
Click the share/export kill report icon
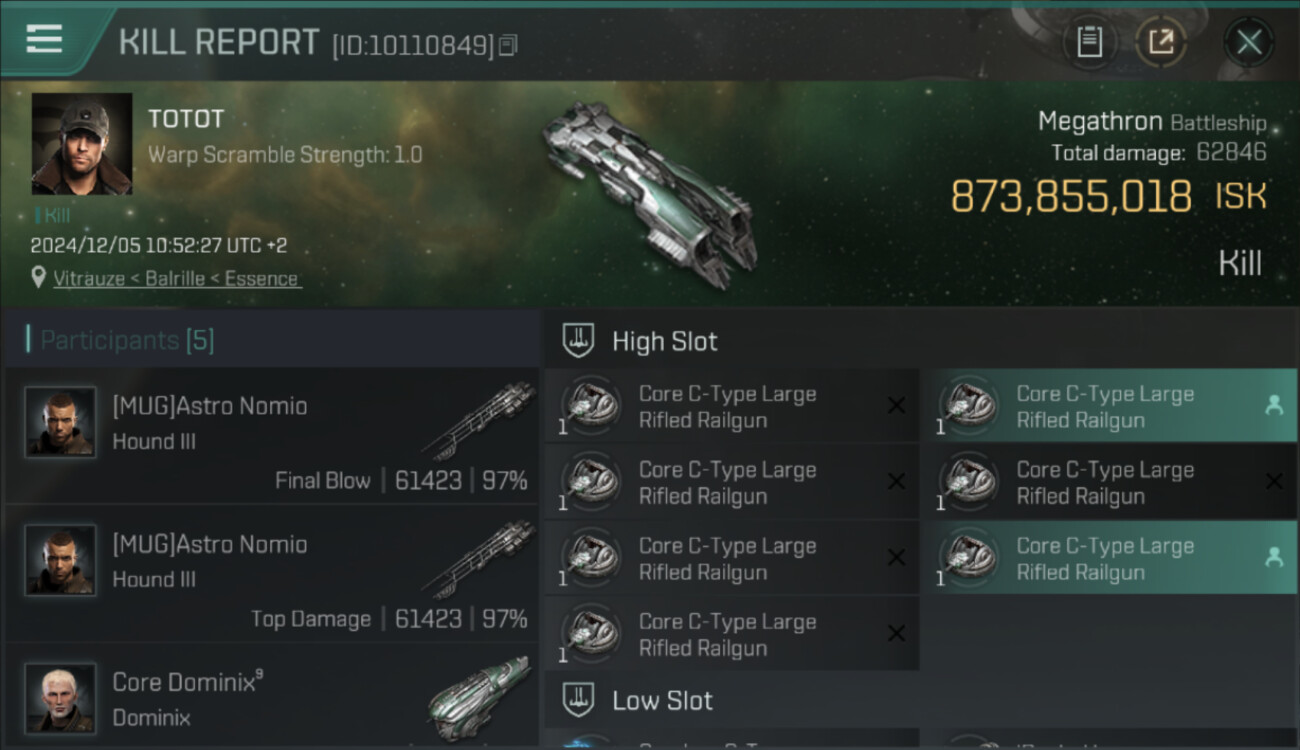tap(1161, 42)
